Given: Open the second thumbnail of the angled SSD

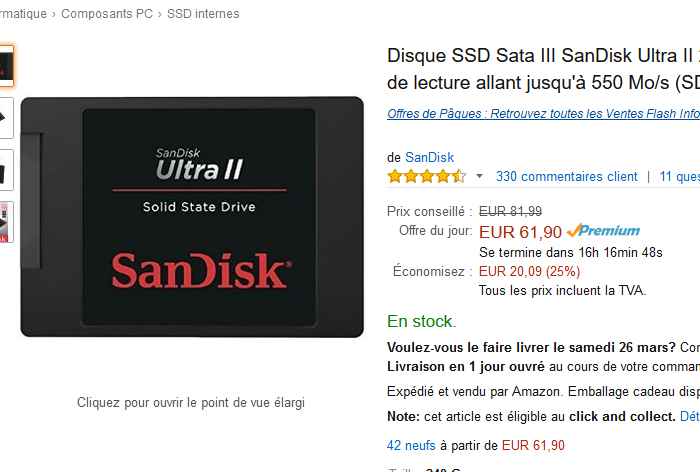Looking at the screenshot, I should (6, 118).
